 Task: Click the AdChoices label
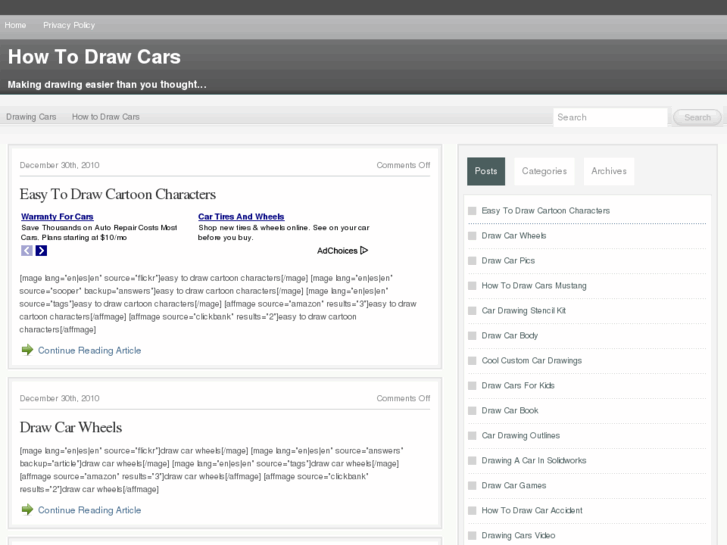tap(337, 250)
